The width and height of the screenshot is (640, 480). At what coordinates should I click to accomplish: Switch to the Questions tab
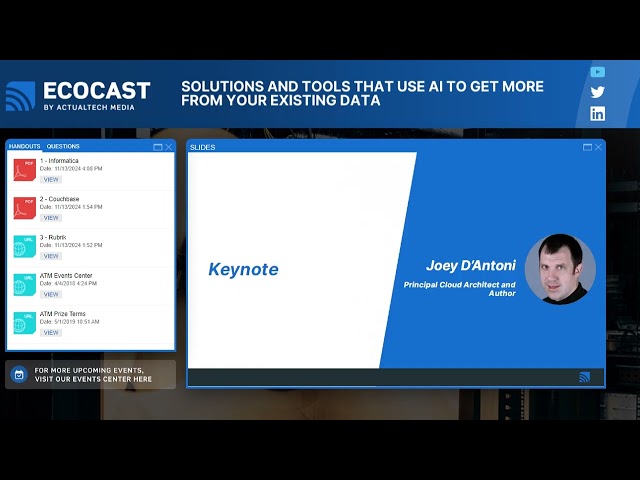[63, 146]
